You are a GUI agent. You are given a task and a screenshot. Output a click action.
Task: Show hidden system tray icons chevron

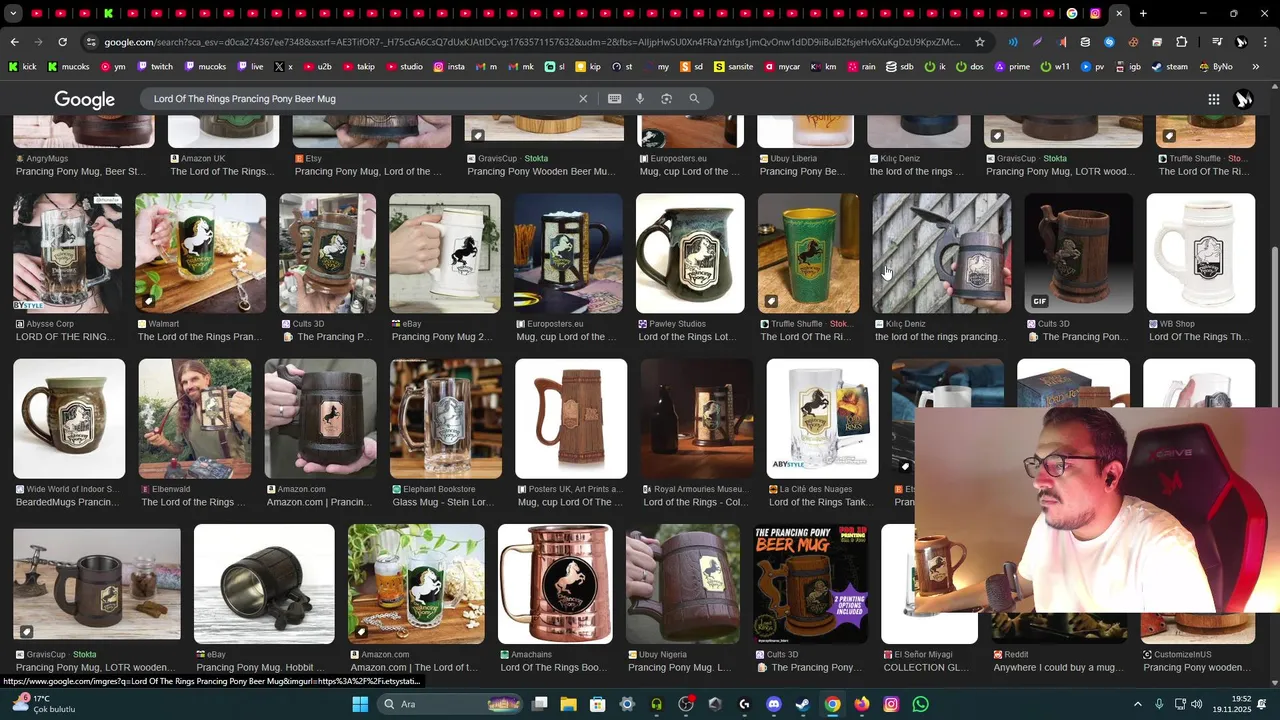point(1137,704)
